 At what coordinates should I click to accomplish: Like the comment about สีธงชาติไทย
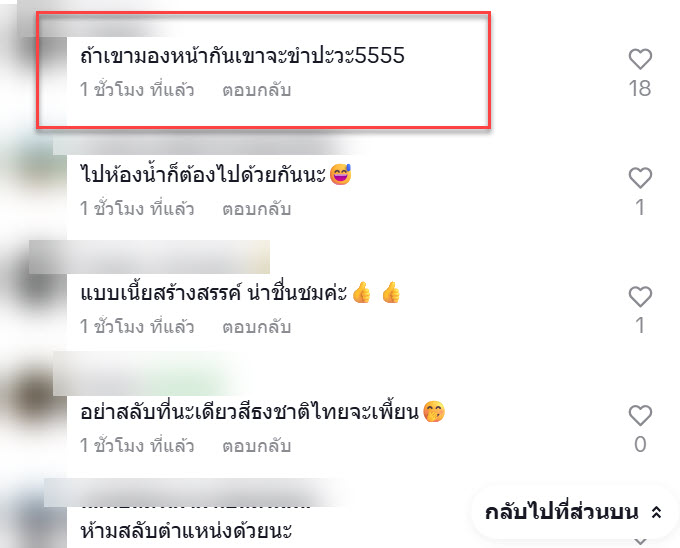(x=640, y=415)
